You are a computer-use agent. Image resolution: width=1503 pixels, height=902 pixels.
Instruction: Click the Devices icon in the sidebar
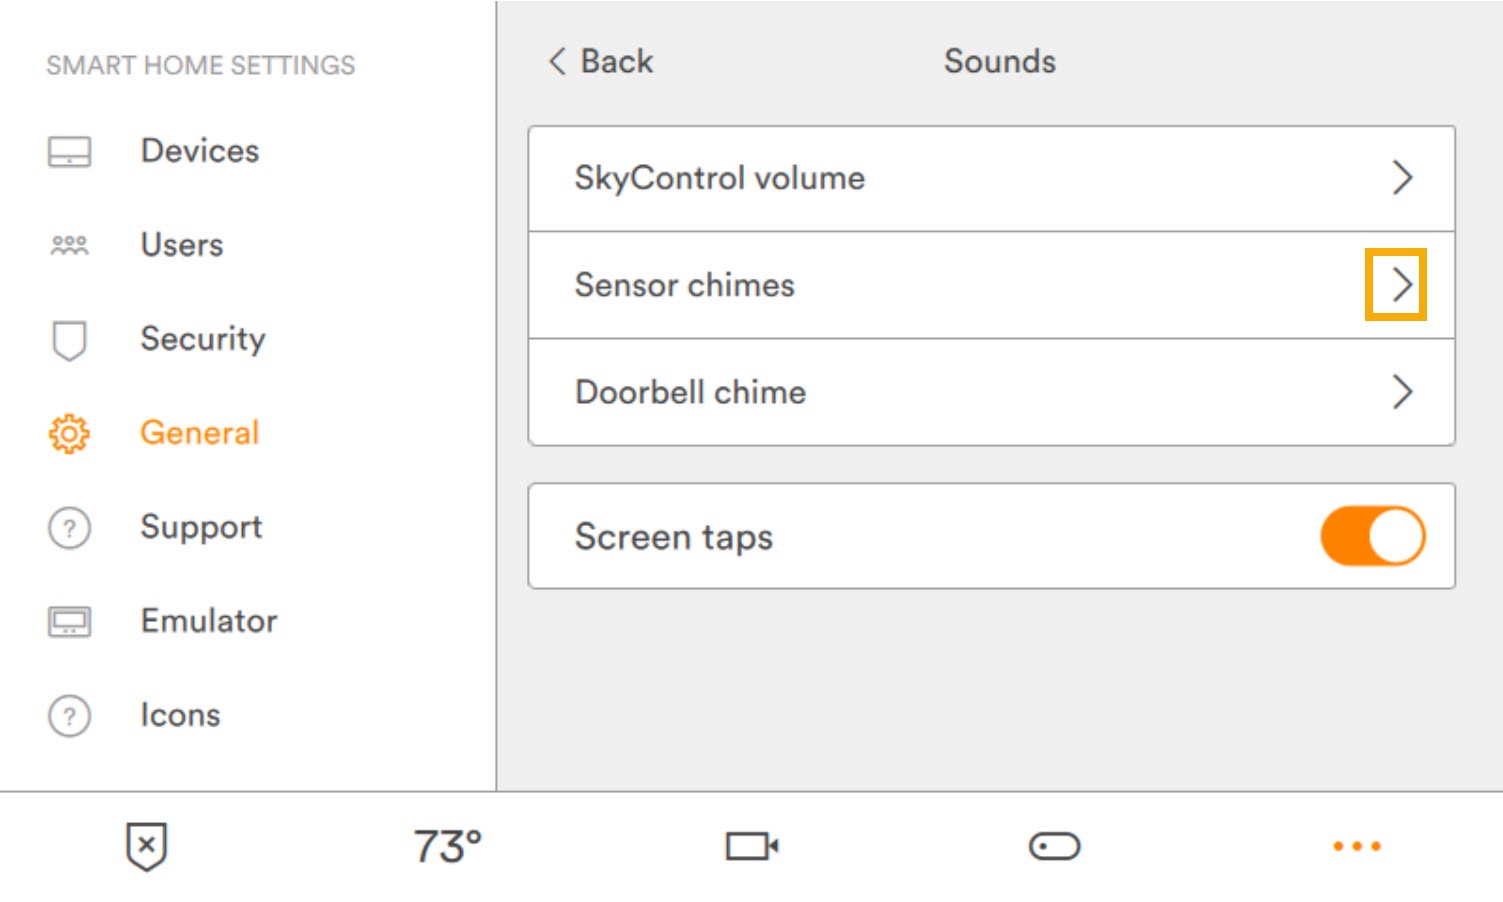[x=68, y=151]
